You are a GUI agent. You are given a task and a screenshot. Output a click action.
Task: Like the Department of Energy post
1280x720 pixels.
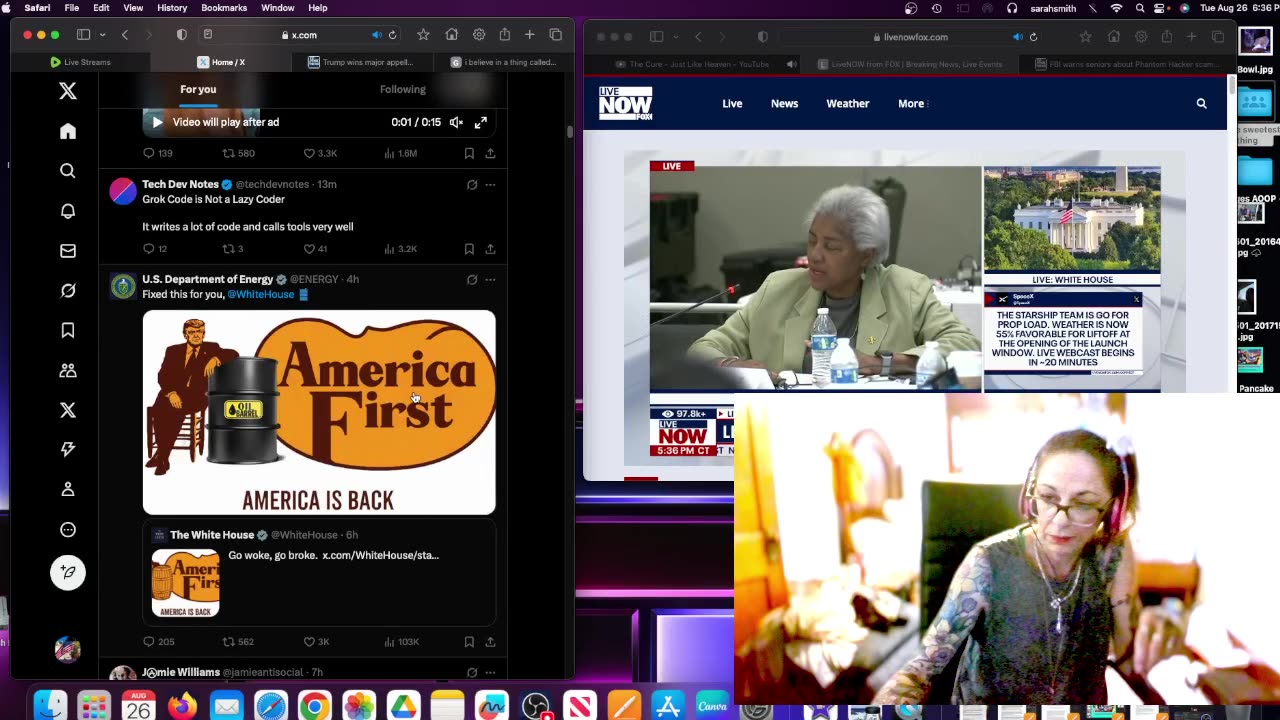tap(309, 642)
